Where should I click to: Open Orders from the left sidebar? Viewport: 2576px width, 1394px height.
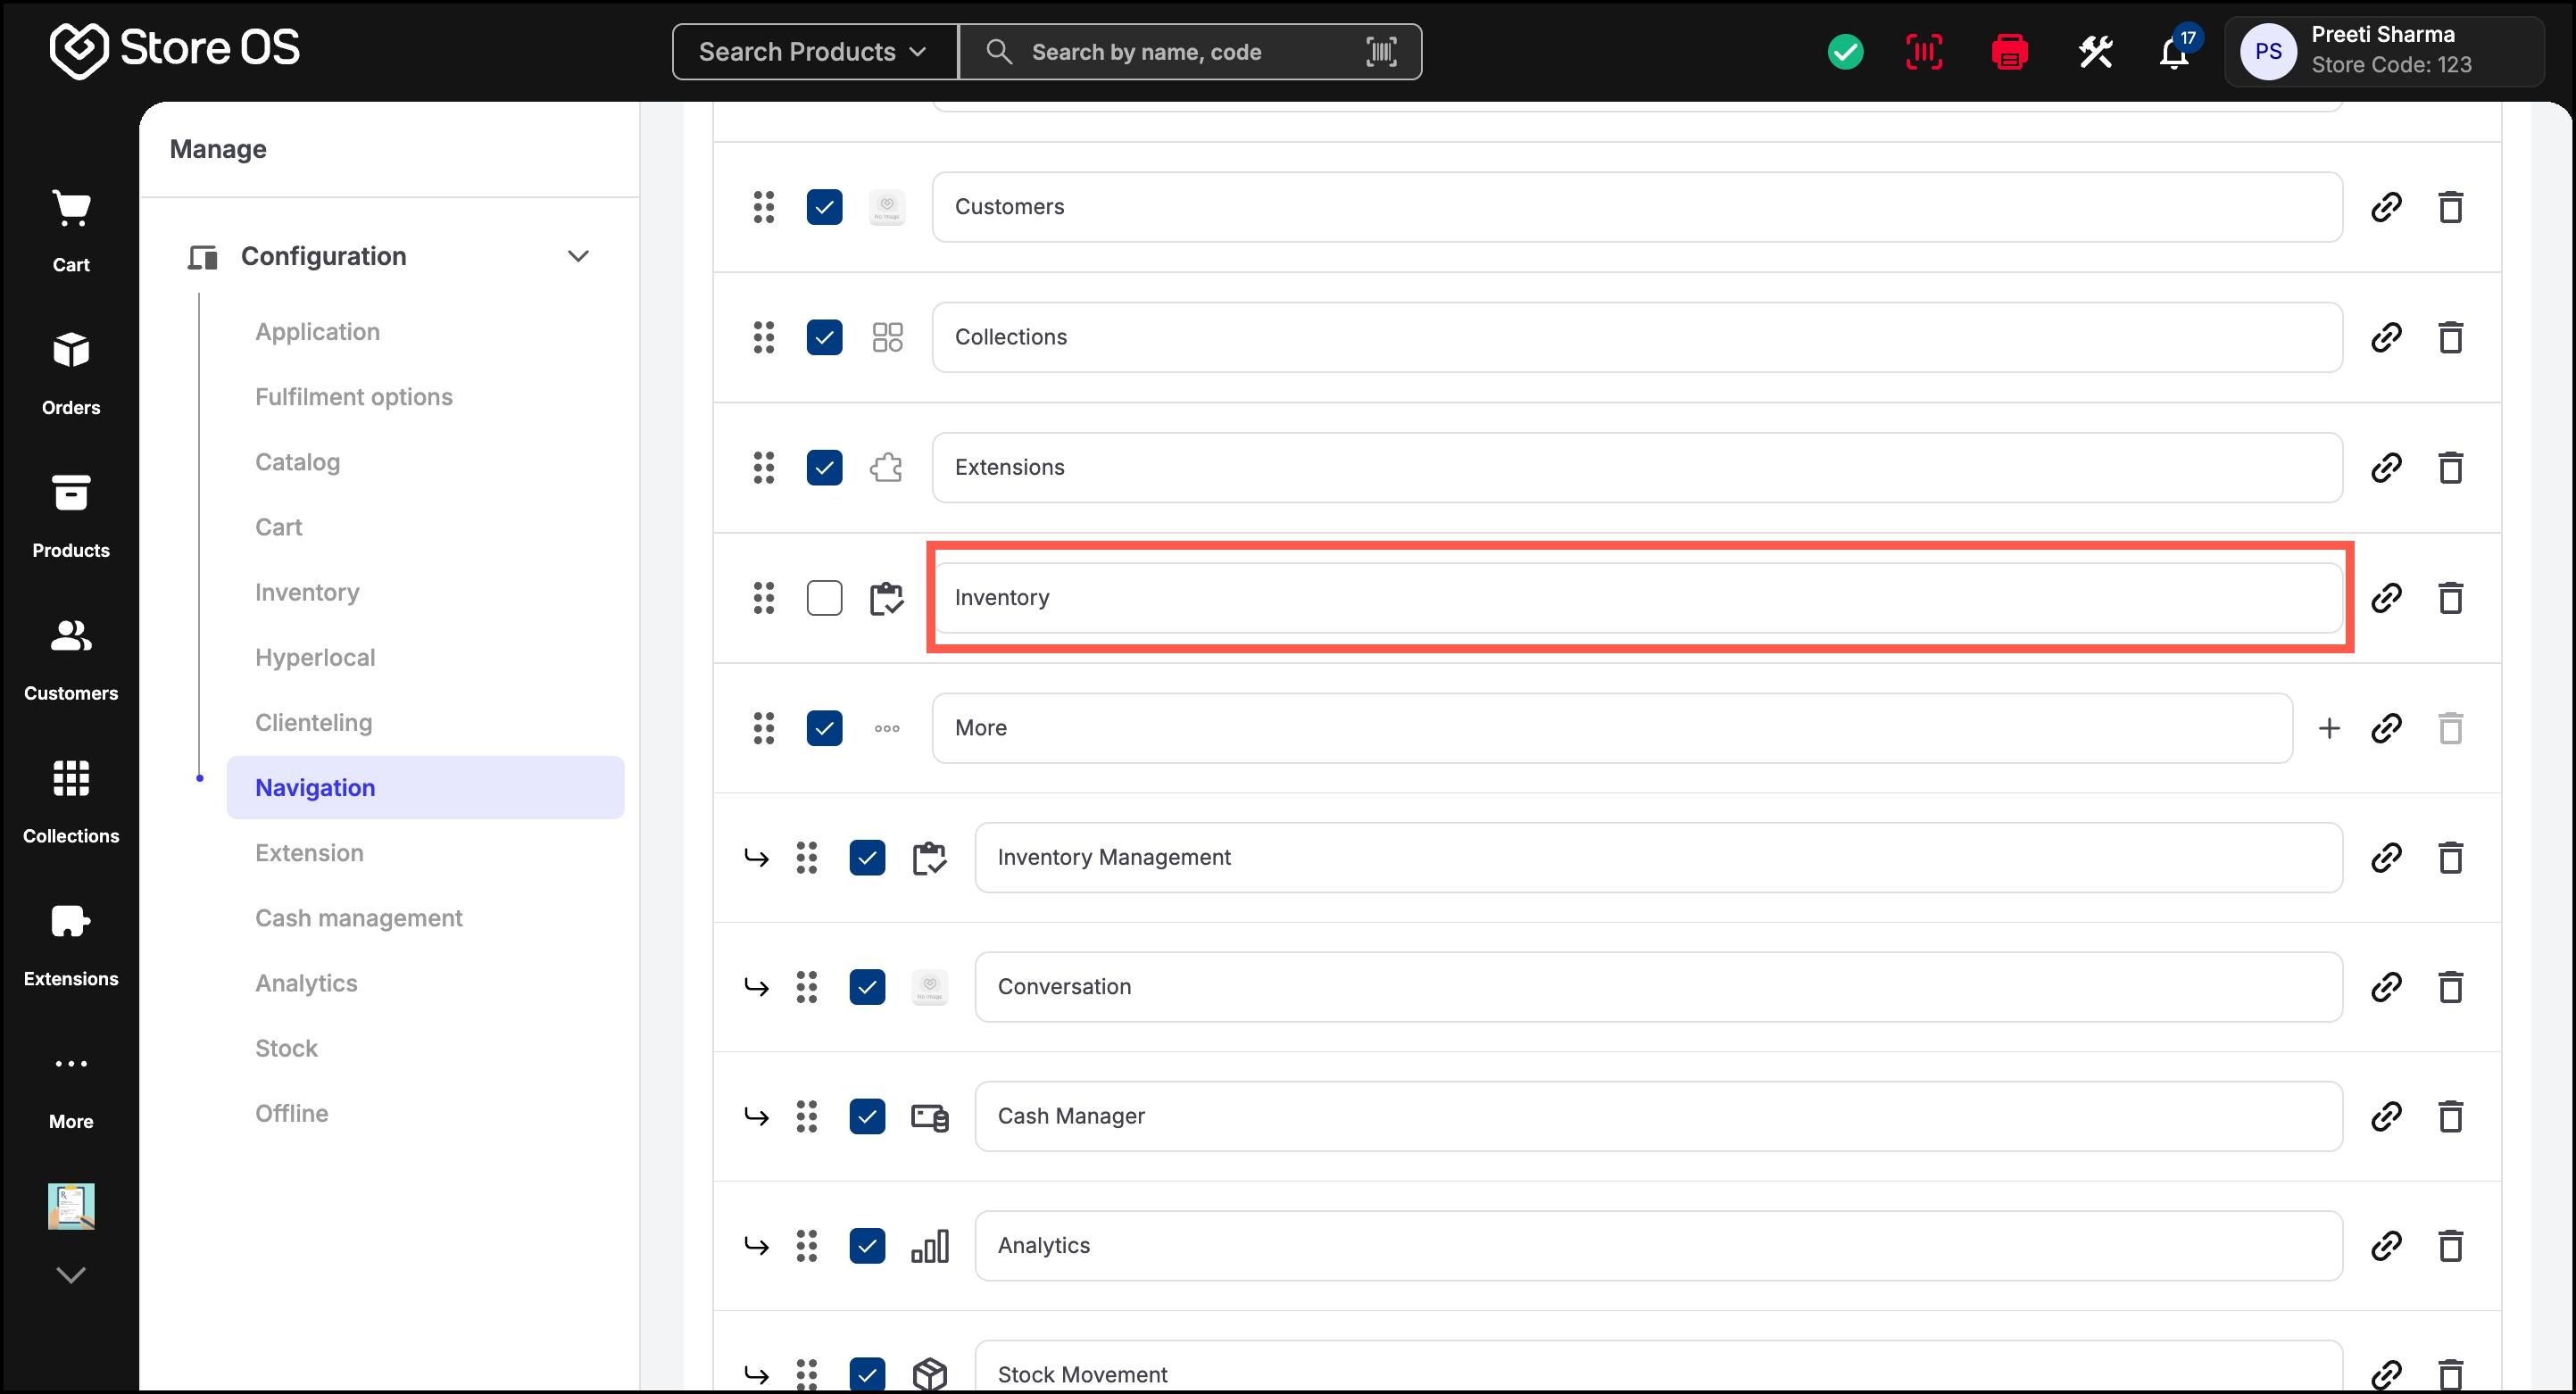[71, 374]
